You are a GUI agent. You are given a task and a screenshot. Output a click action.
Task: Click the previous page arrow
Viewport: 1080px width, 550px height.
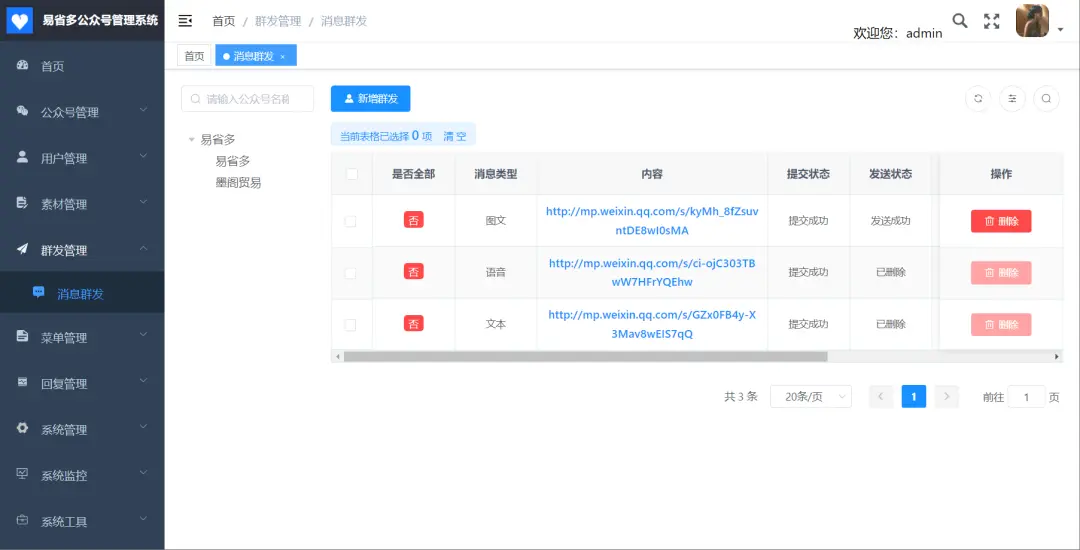(x=881, y=396)
